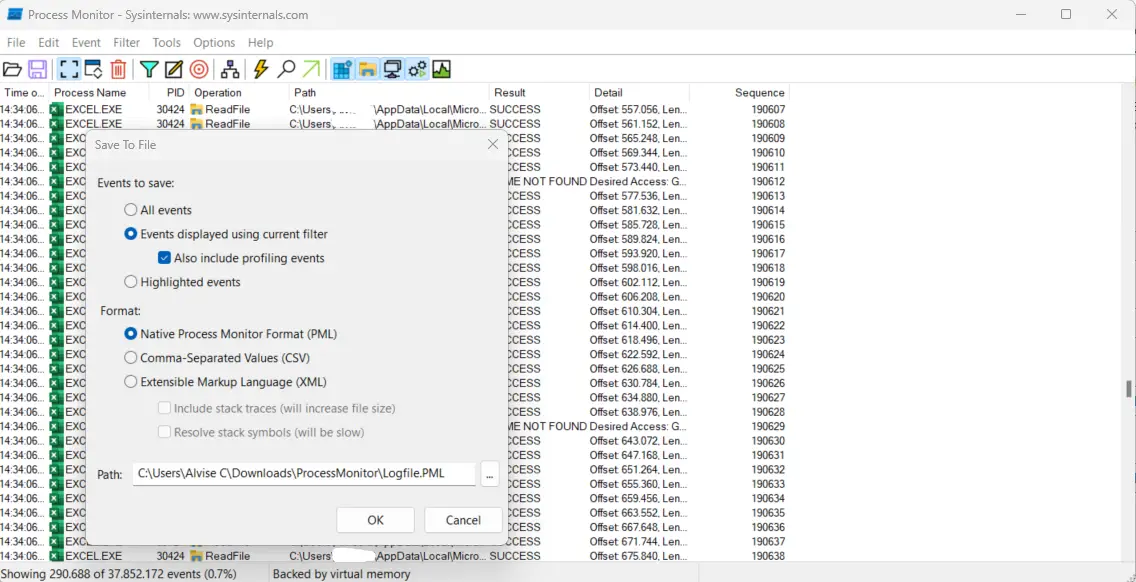Click the Path text field

[303, 474]
